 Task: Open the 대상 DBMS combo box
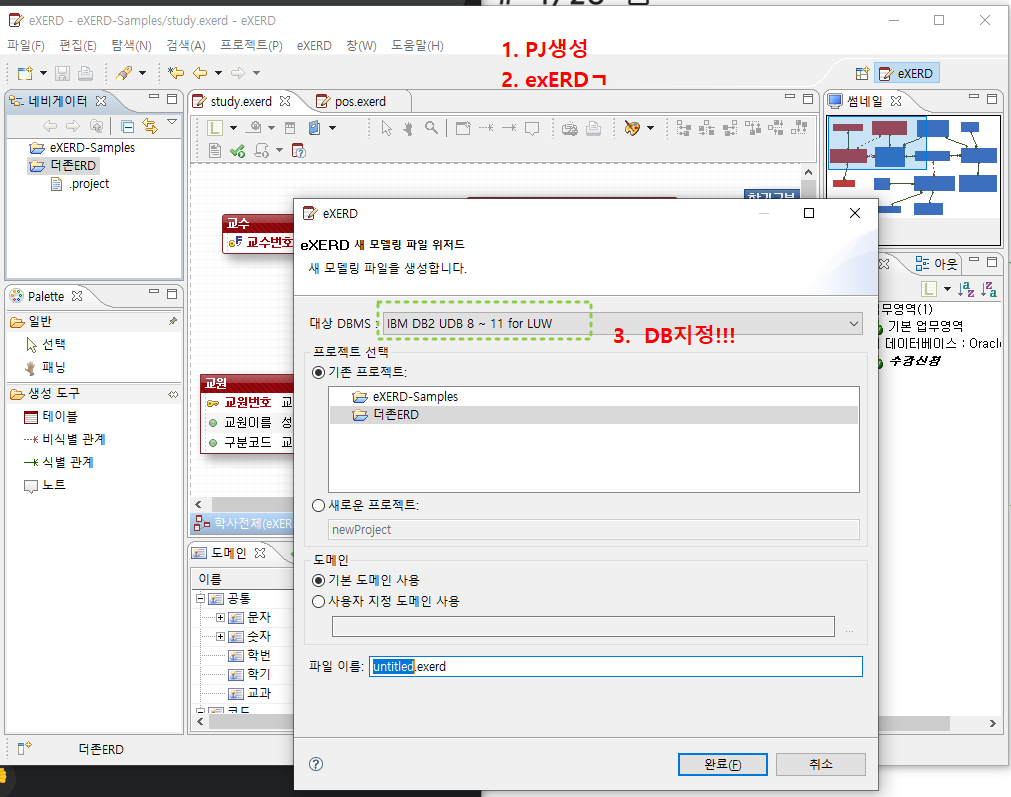(x=622, y=324)
